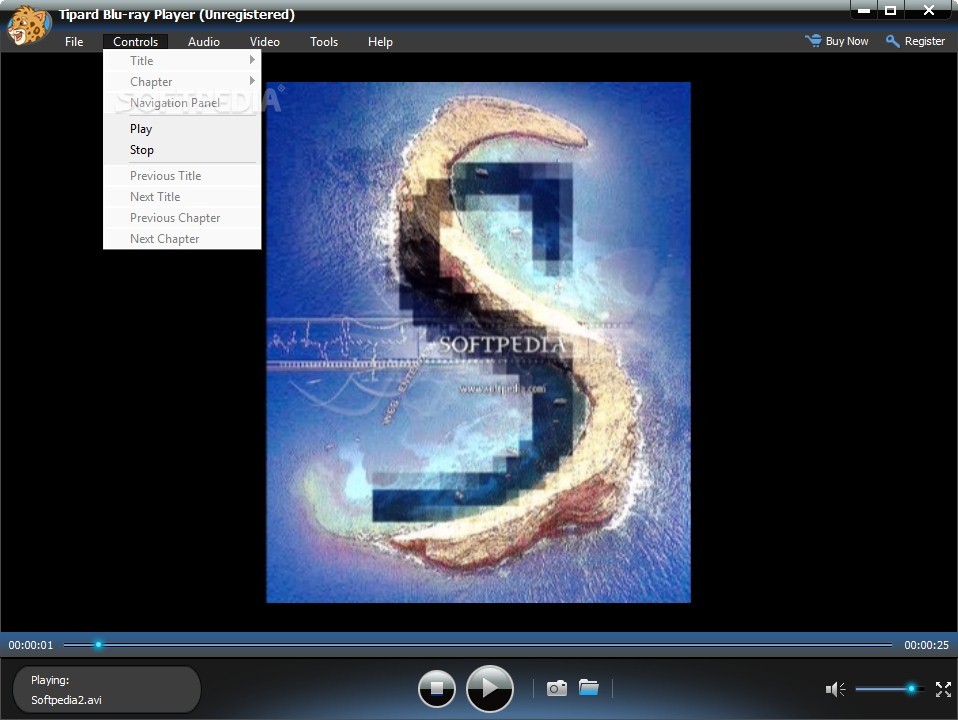Select Next Chapter menu entry
Viewport: 958px width, 720px height.
(x=182, y=239)
